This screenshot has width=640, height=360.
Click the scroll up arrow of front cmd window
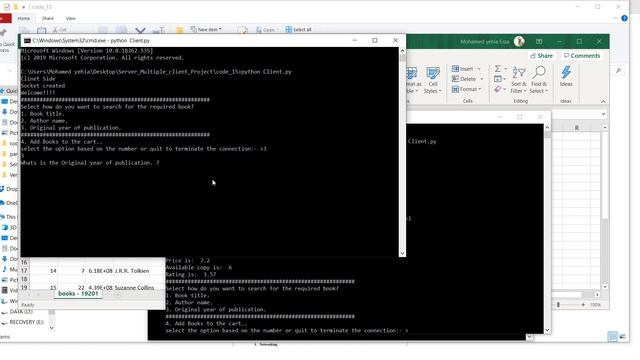[x=402, y=51]
